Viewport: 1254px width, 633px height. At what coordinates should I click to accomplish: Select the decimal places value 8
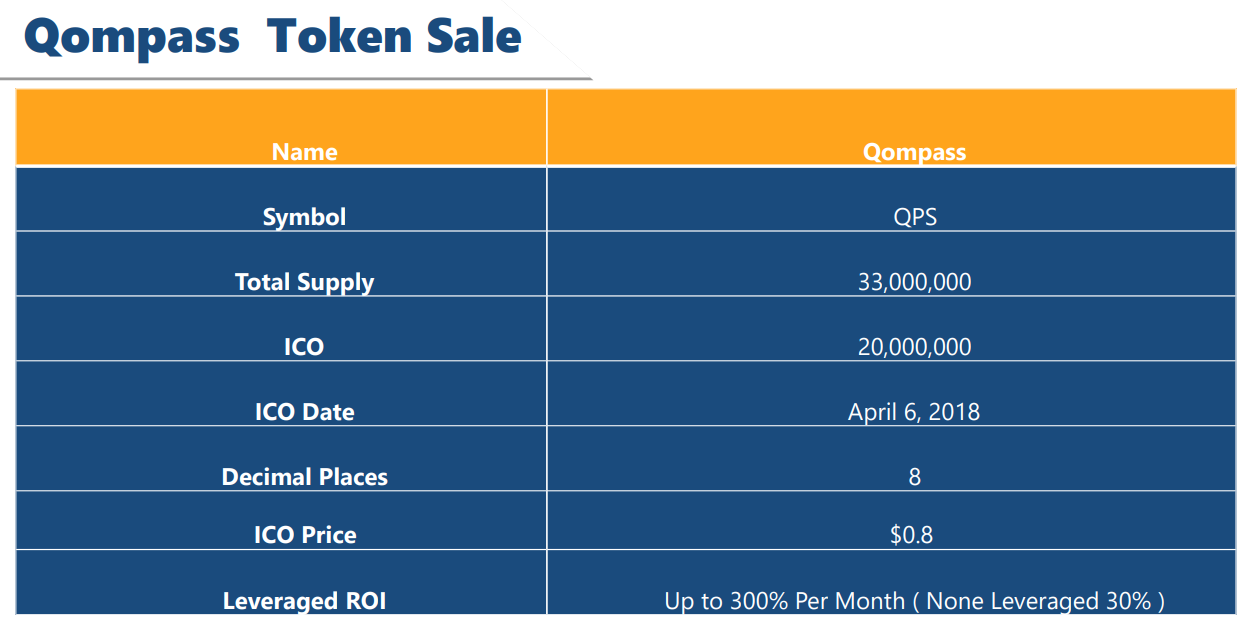pos(914,477)
